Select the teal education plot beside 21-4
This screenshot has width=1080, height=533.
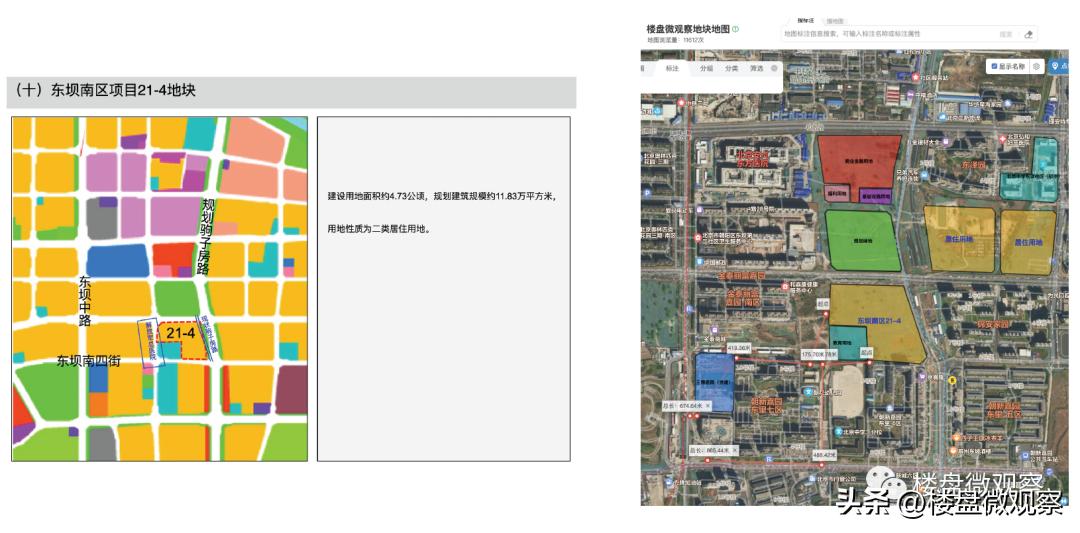click(847, 340)
